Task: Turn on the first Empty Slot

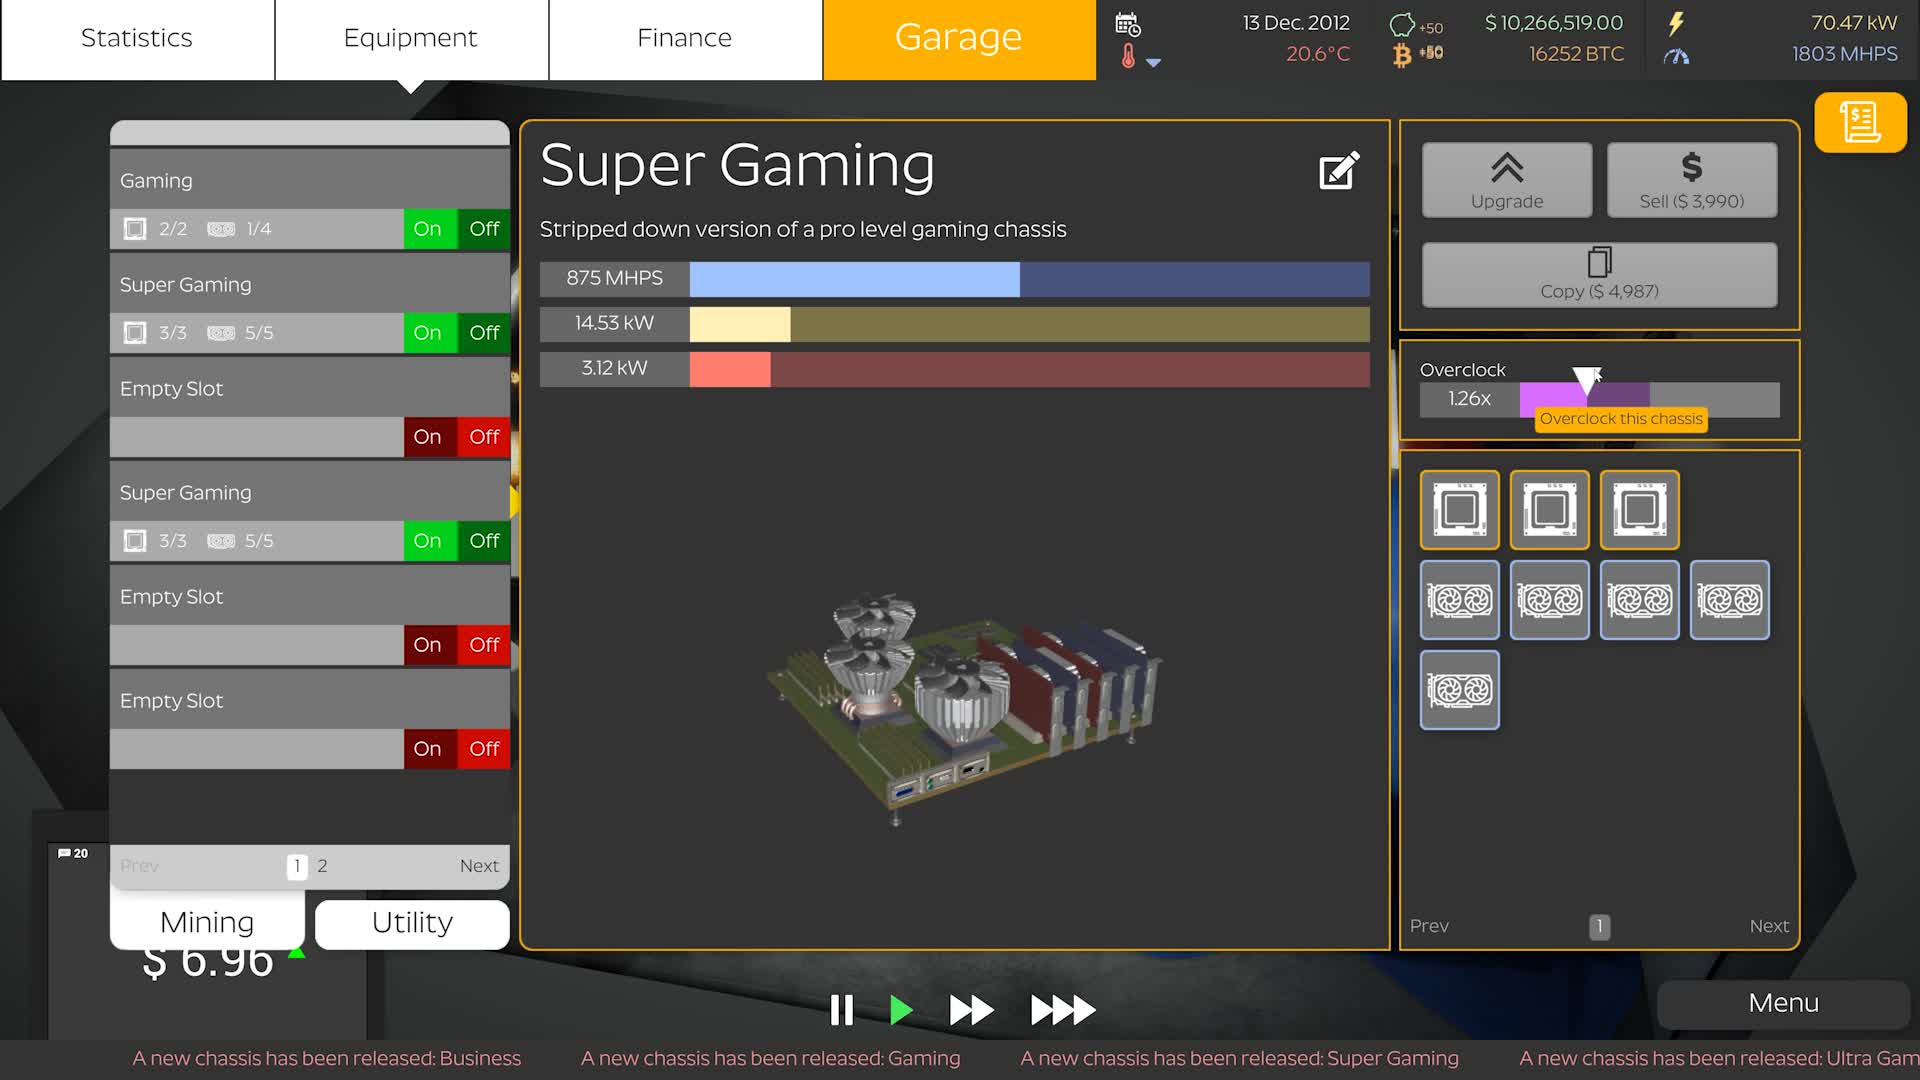Action: coord(428,437)
